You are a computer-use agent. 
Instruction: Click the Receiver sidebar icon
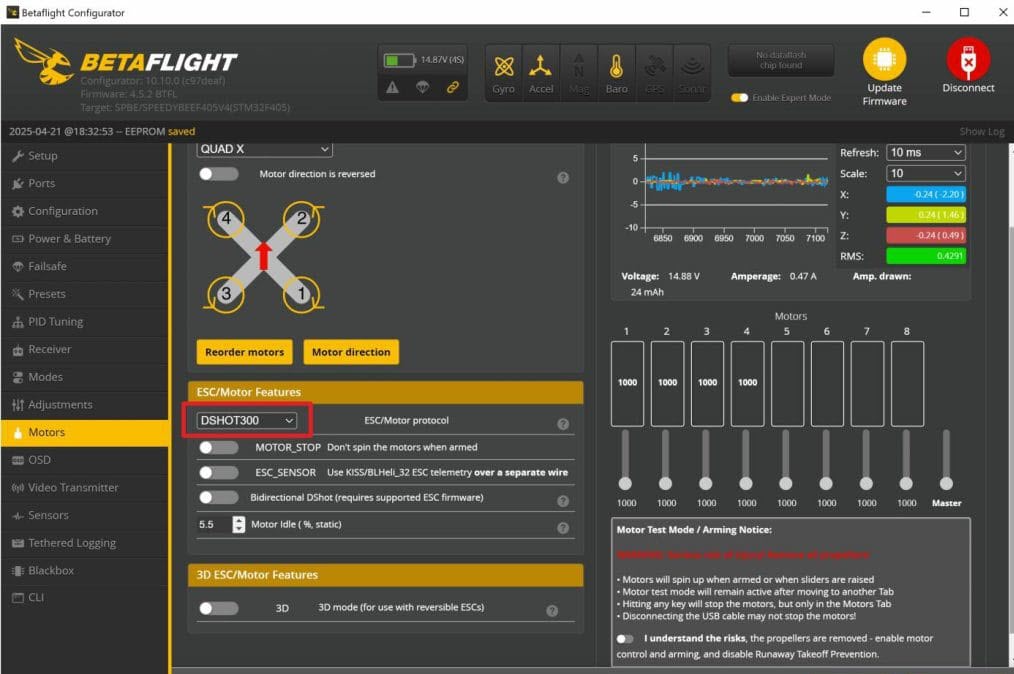pyautogui.click(x=17, y=350)
